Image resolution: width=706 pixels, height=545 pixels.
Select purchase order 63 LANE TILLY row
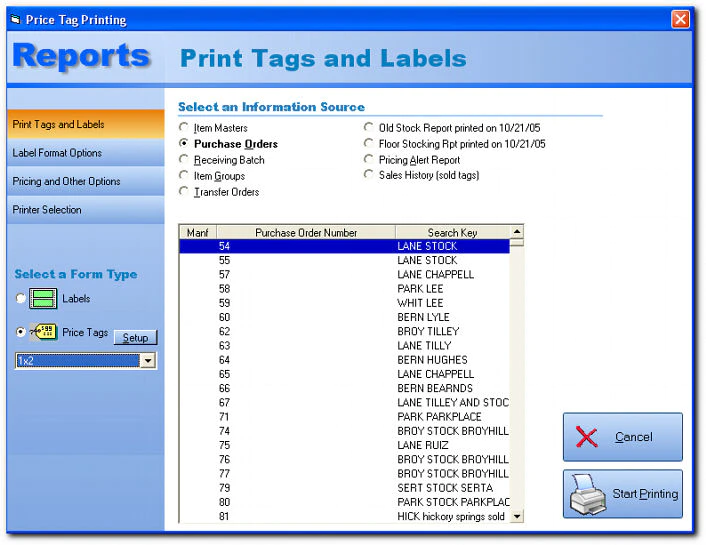344,345
